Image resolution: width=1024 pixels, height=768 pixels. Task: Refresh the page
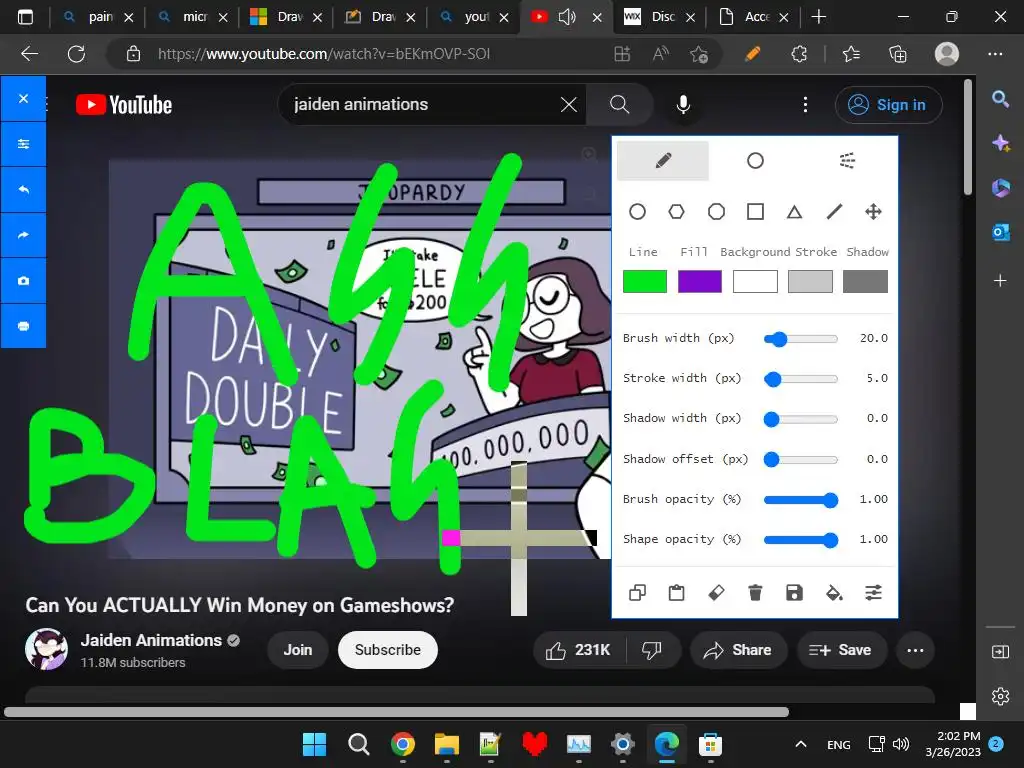(76, 54)
